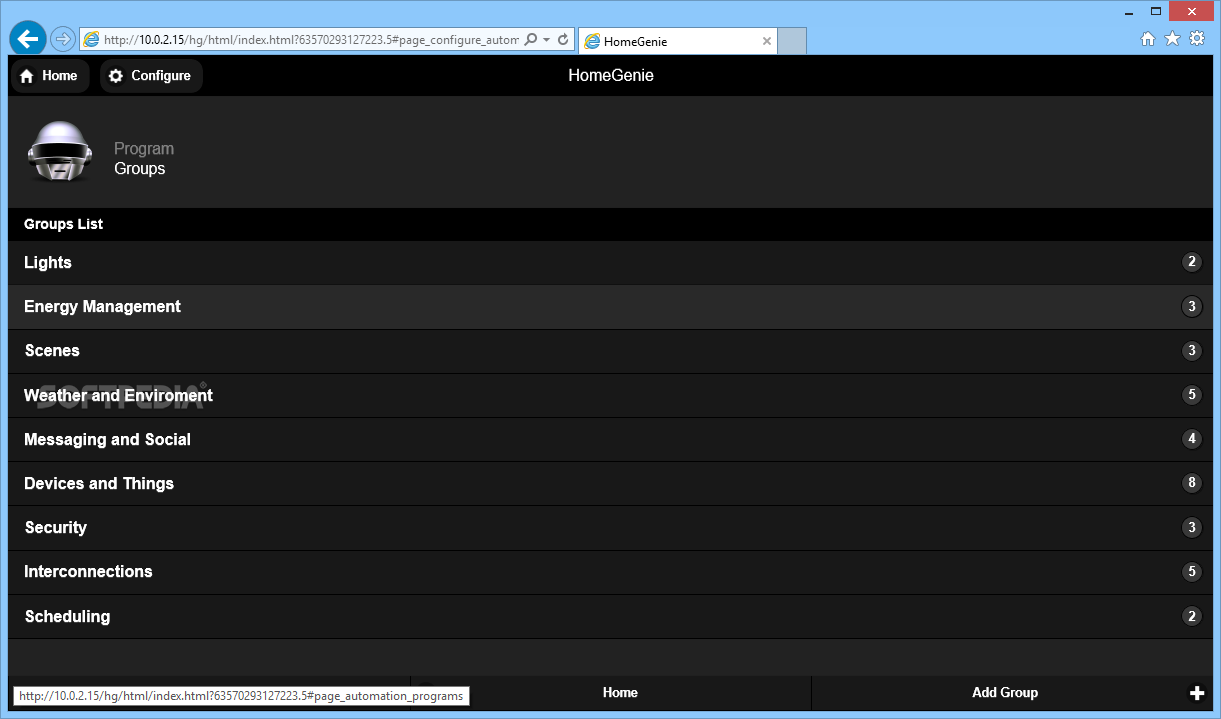Go back with the browser back arrow

tap(28, 38)
